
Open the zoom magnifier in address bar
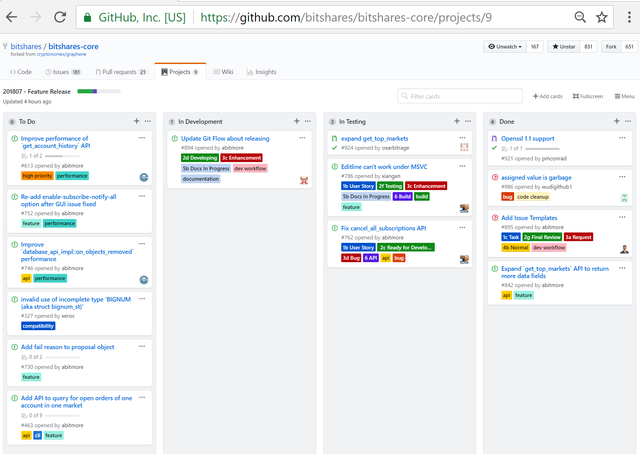(x=580, y=17)
